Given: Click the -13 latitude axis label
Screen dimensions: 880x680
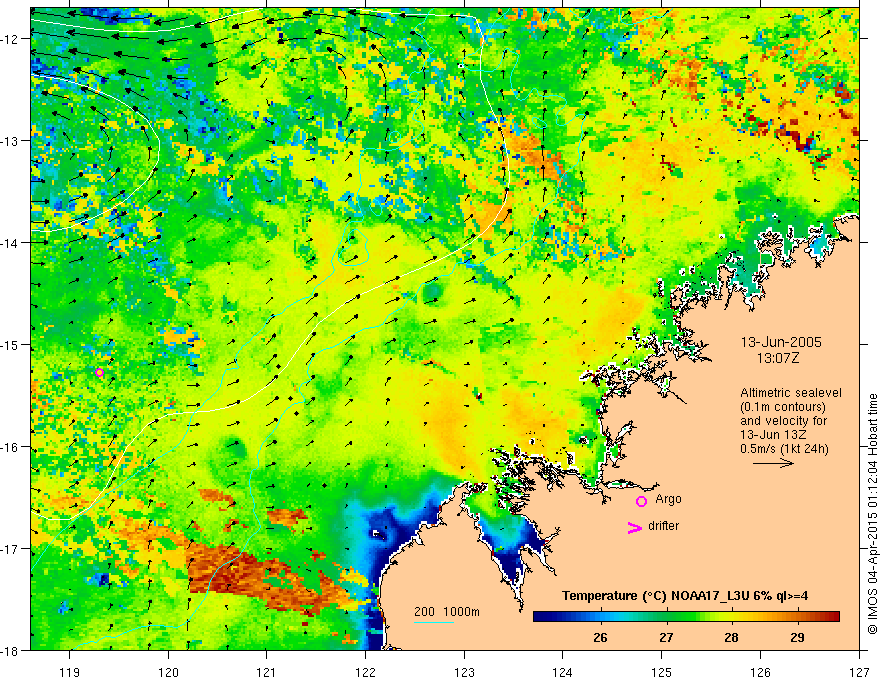Looking at the screenshot, I should click(x=12, y=141).
